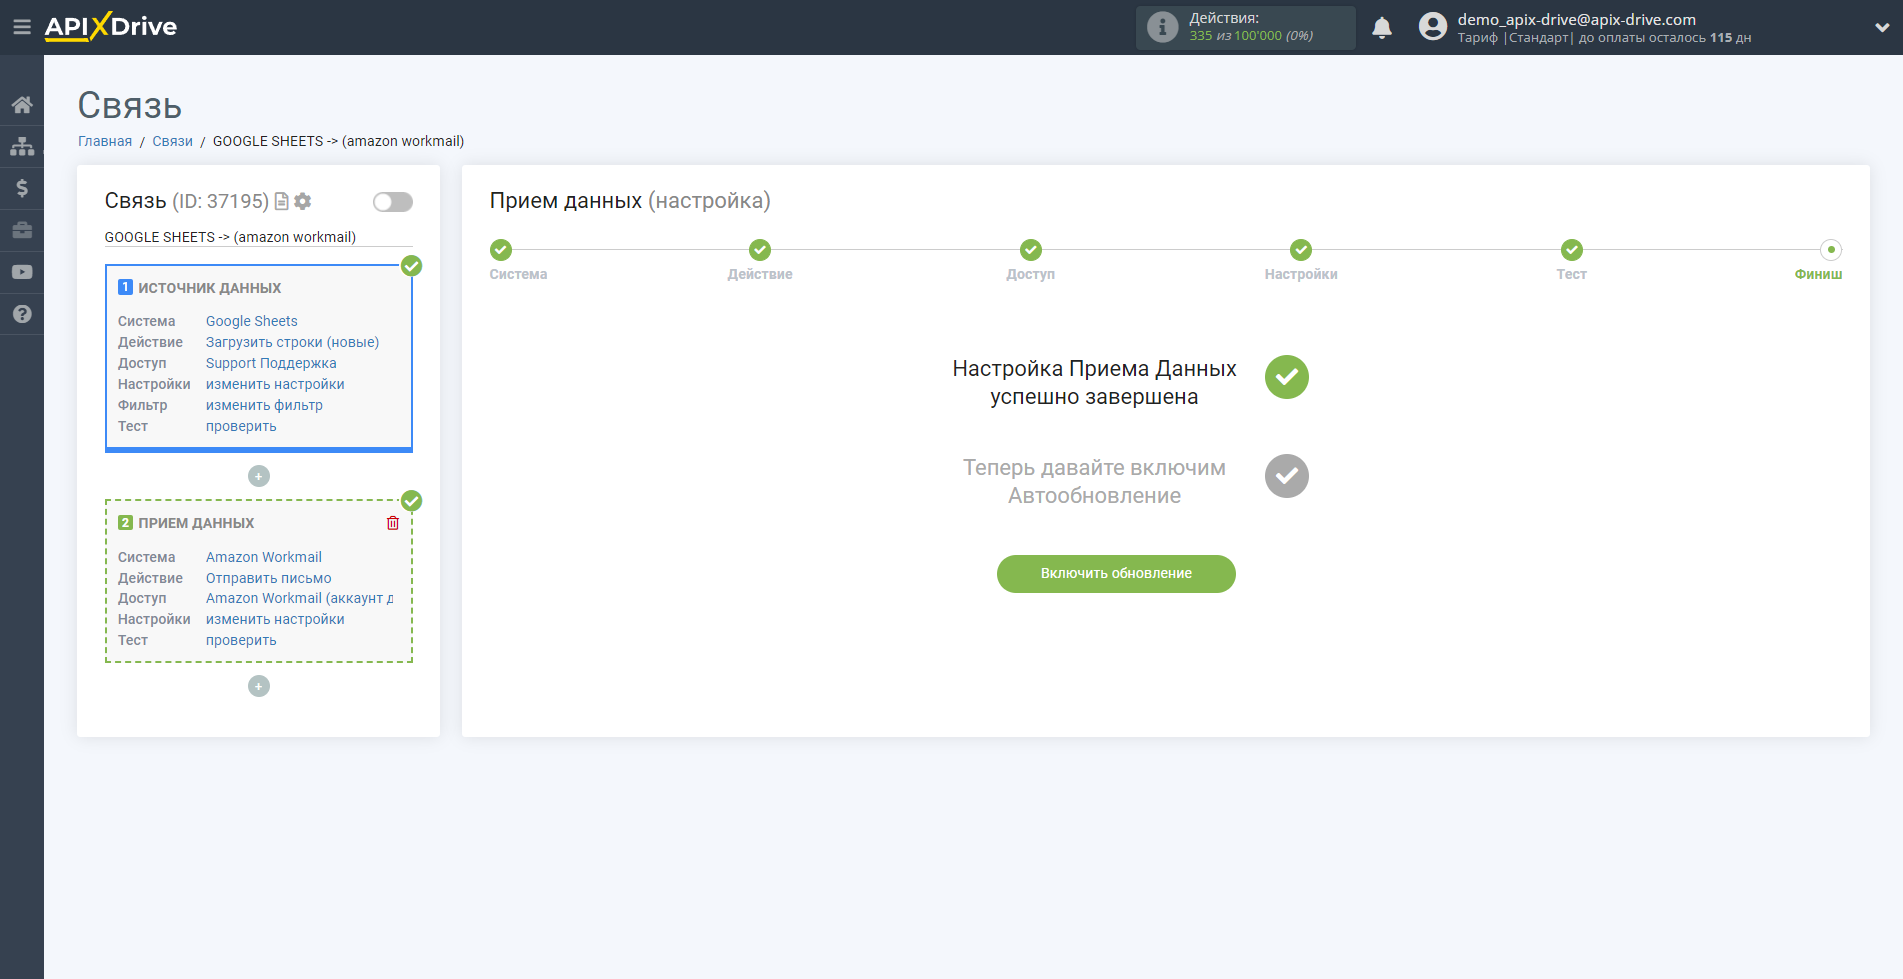Click изменить настройки in data receiver
Viewport: 1903px width, 979px height.
coord(275,619)
